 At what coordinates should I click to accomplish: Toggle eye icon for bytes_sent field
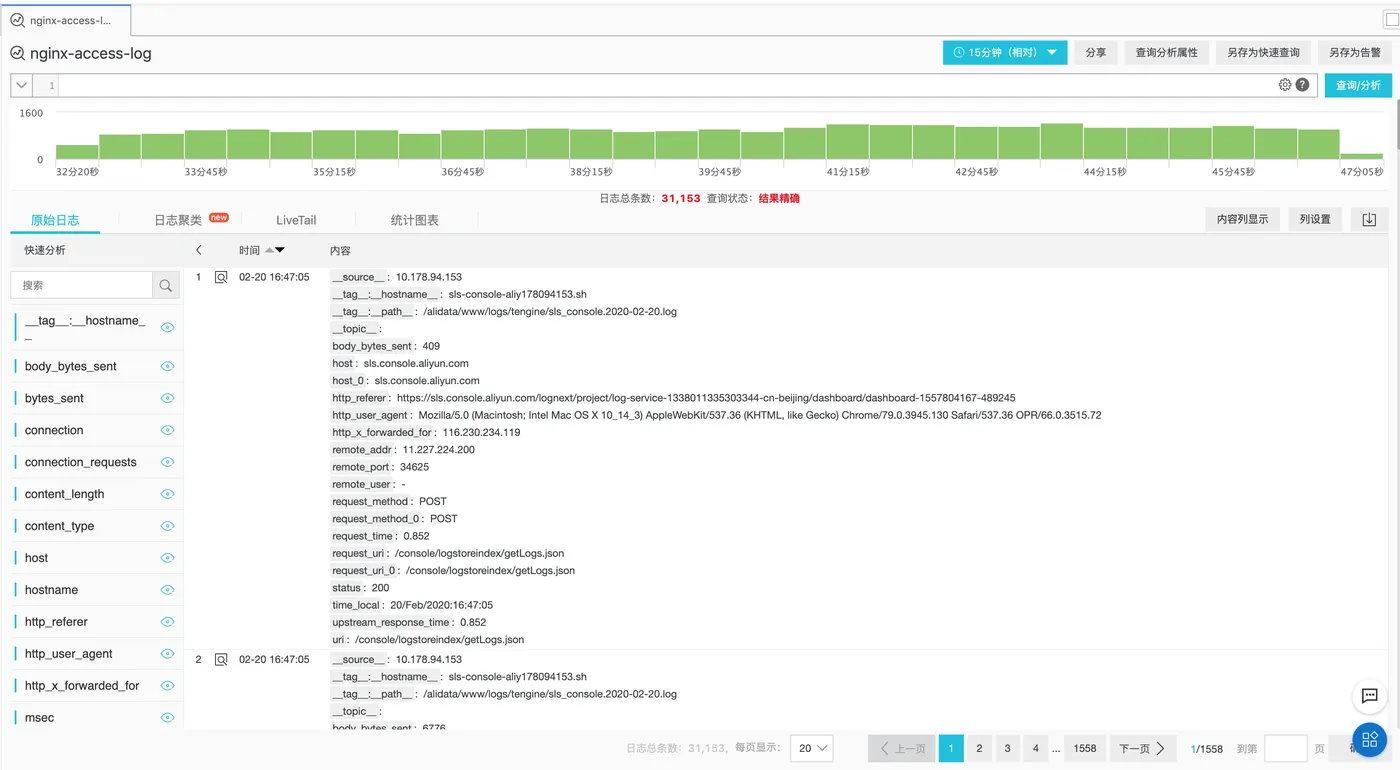[x=167, y=398]
